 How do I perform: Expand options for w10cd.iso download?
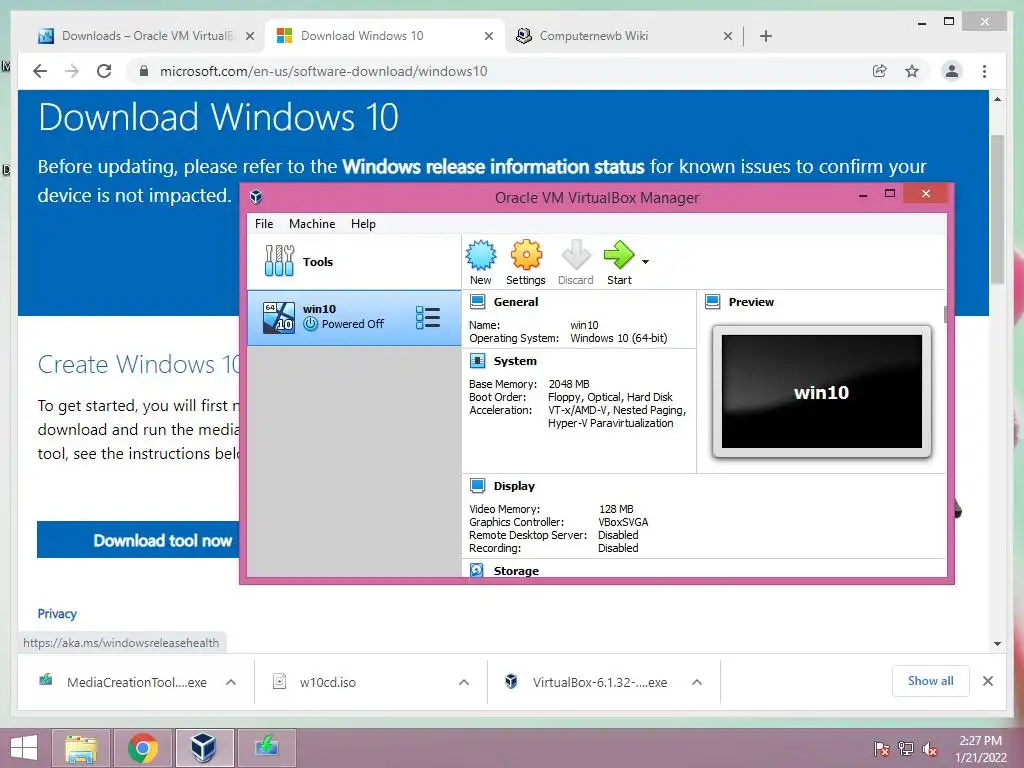464,682
